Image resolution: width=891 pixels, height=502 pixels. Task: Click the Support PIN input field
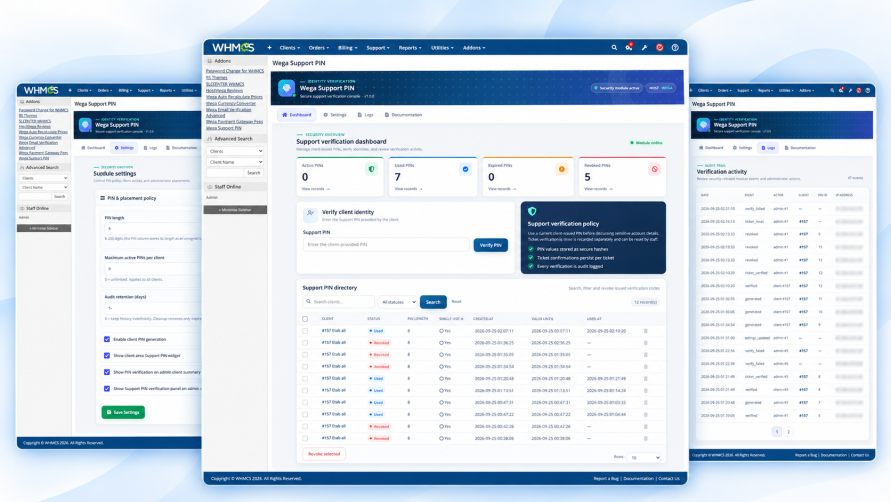(386, 244)
